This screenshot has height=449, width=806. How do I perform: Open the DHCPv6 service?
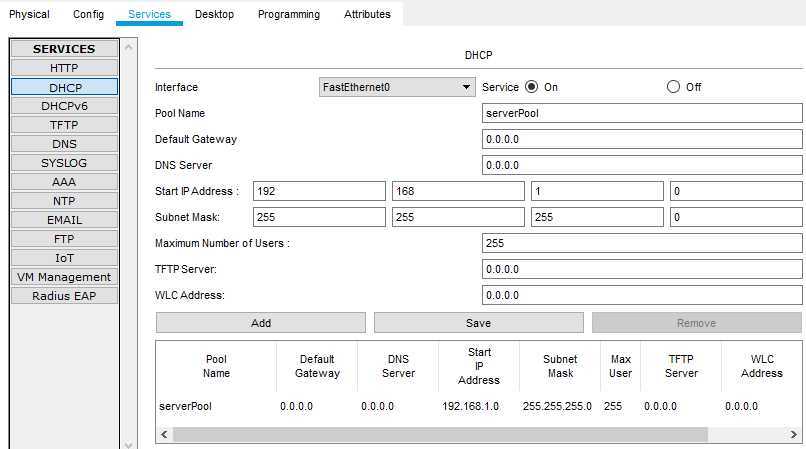point(64,106)
